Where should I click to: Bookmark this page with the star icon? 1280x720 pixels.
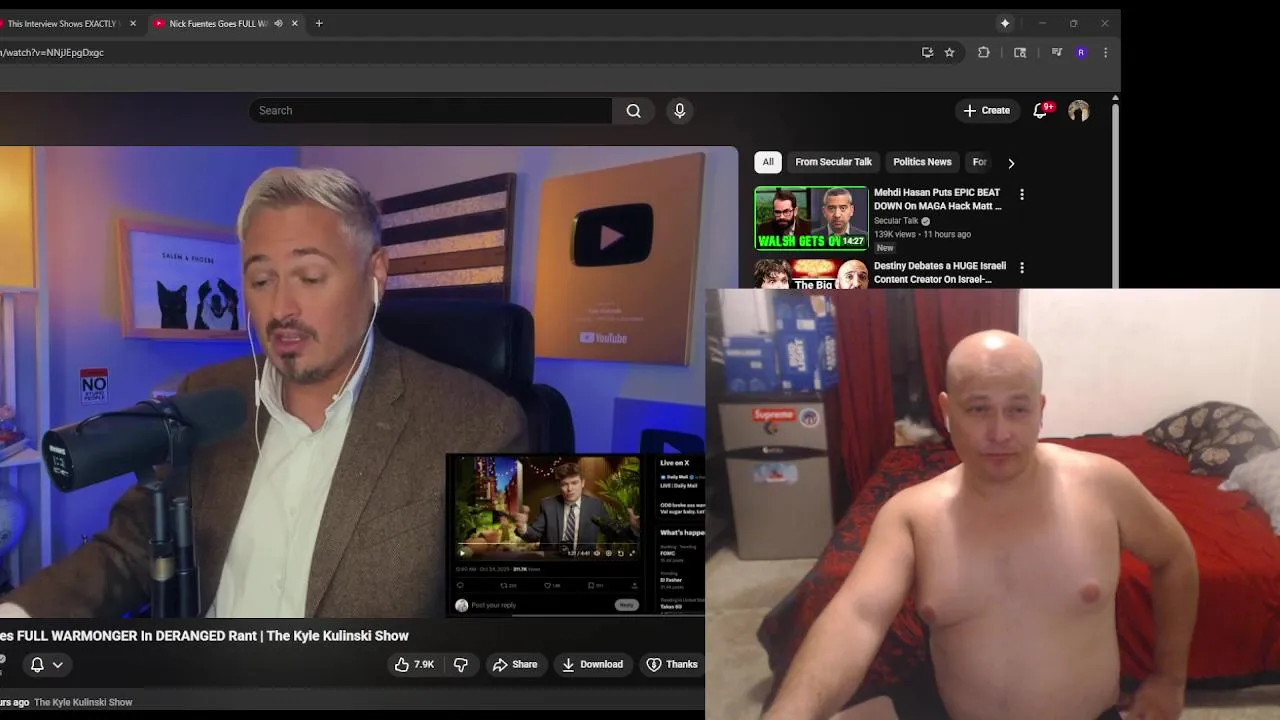(x=950, y=52)
